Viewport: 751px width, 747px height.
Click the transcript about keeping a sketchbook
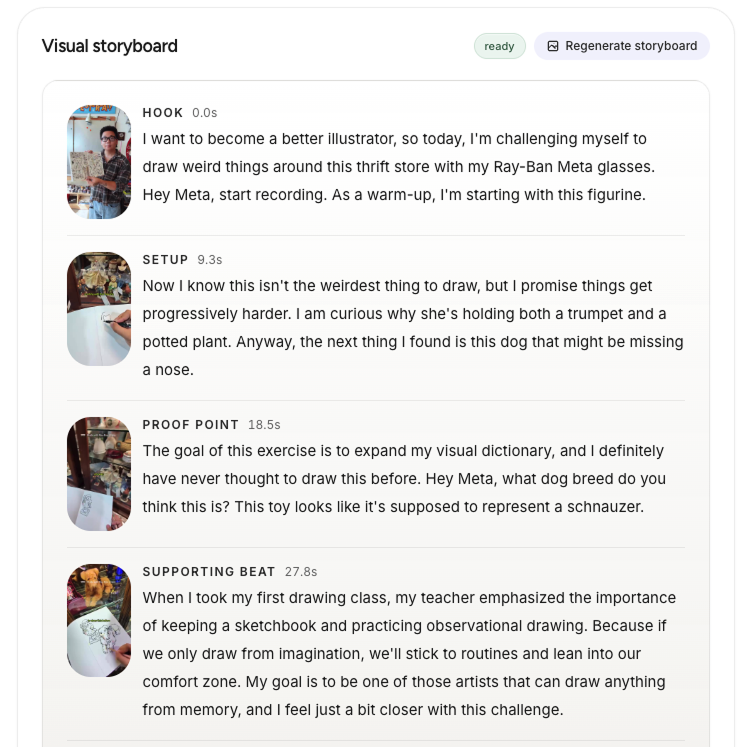coord(410,654)
